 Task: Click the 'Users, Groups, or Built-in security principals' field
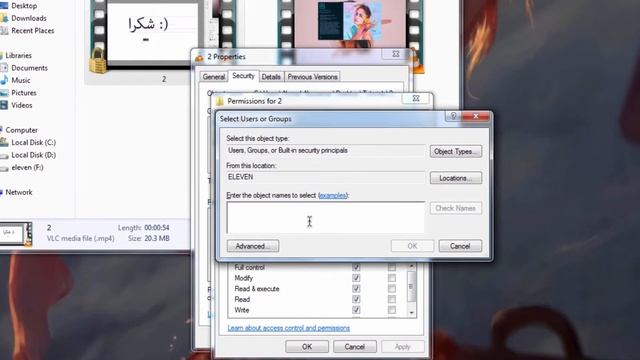click(326, 151)
